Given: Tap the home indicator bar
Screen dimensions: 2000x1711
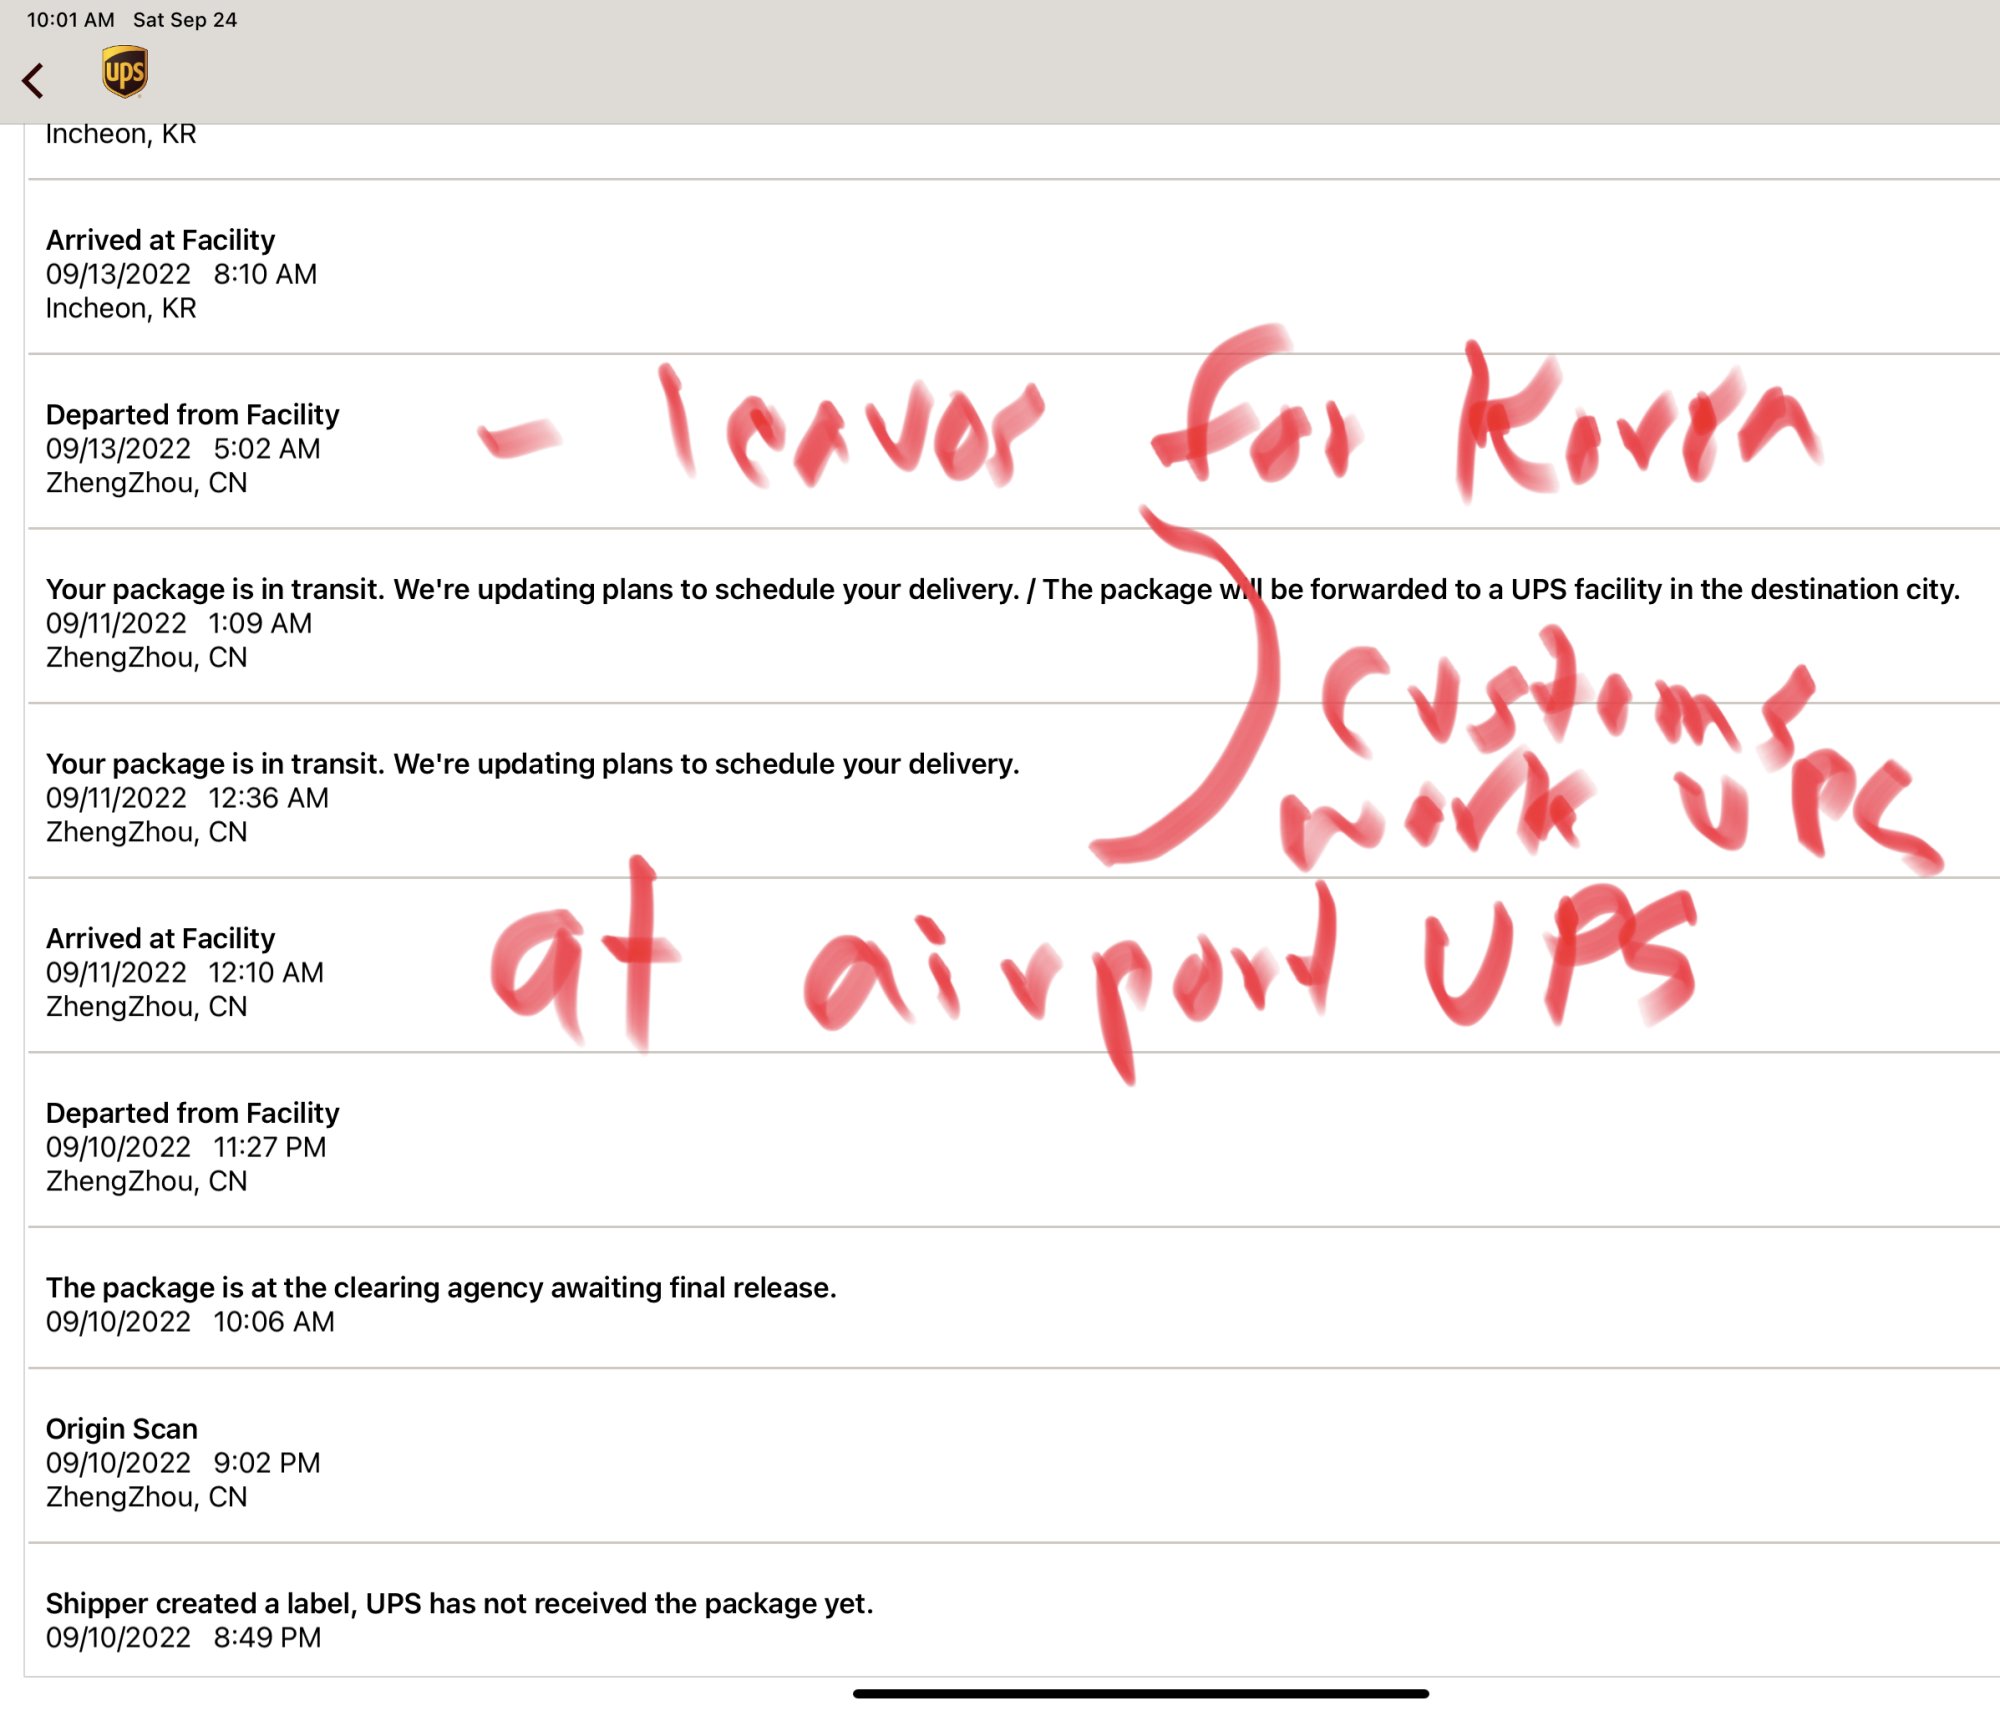Looking at the screenshot, I should pyautogui.click(x=1140, y=1694).
